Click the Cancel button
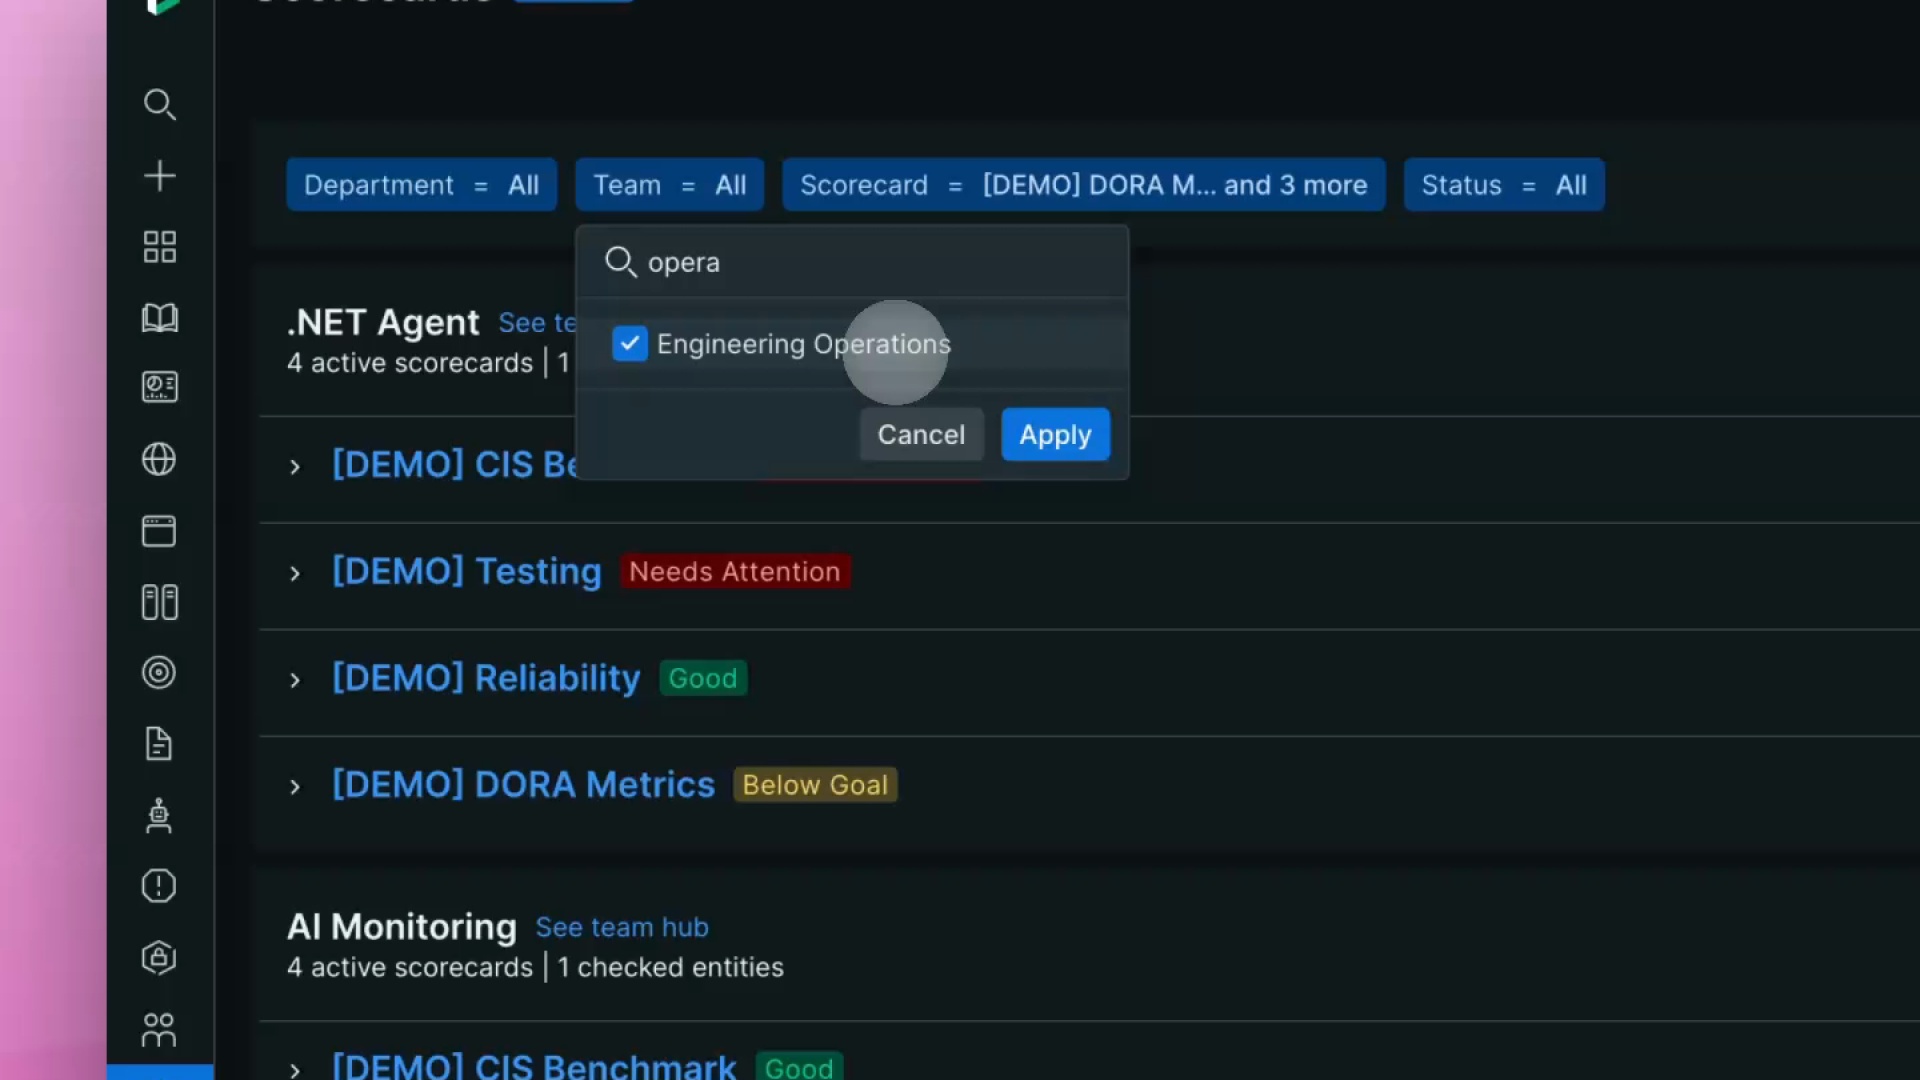 pos(921,435)
